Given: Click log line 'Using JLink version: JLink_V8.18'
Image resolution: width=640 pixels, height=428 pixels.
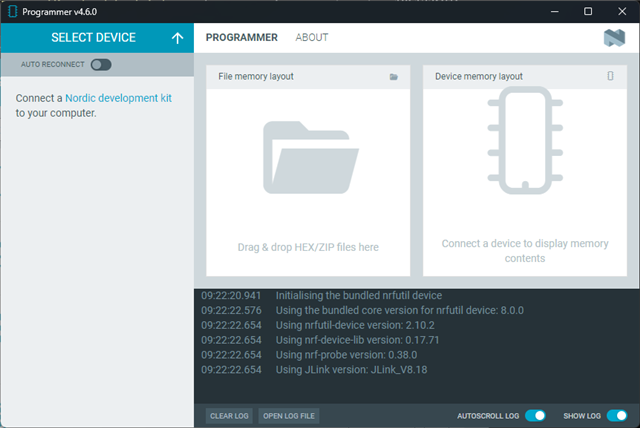Looking at the screenshot, I should point(351,370).
